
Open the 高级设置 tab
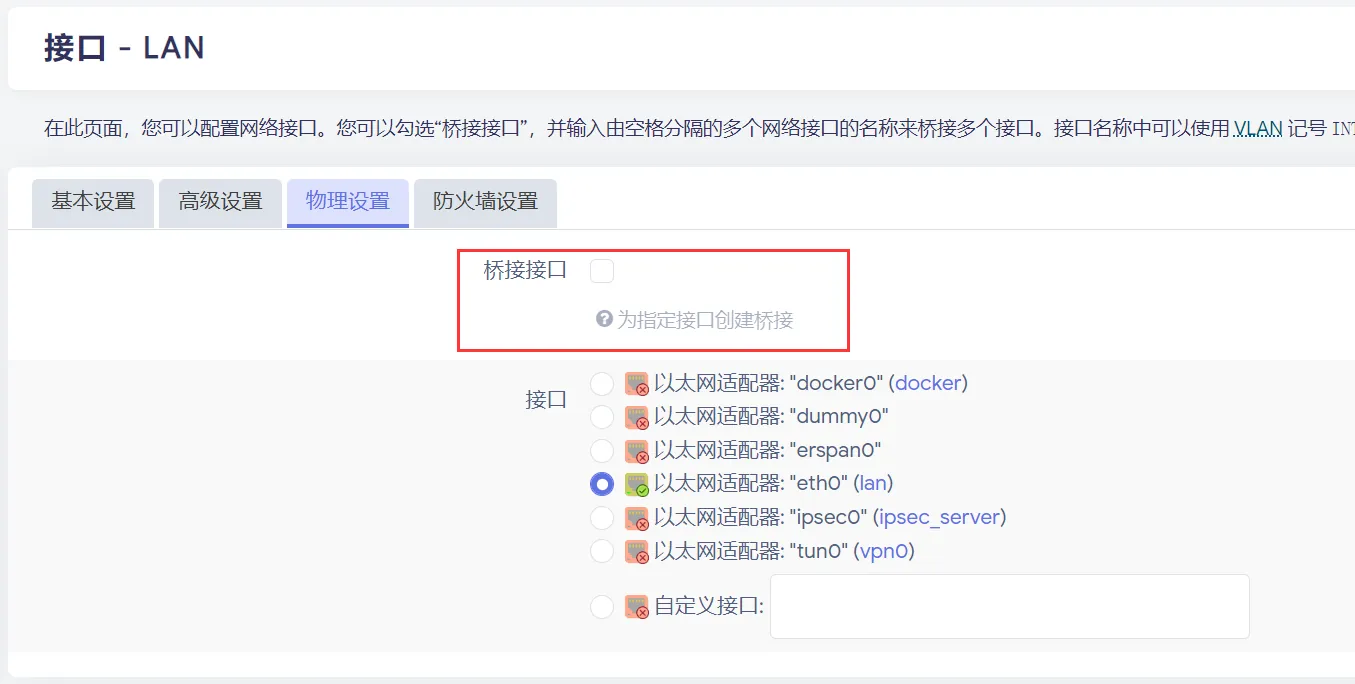220,202
